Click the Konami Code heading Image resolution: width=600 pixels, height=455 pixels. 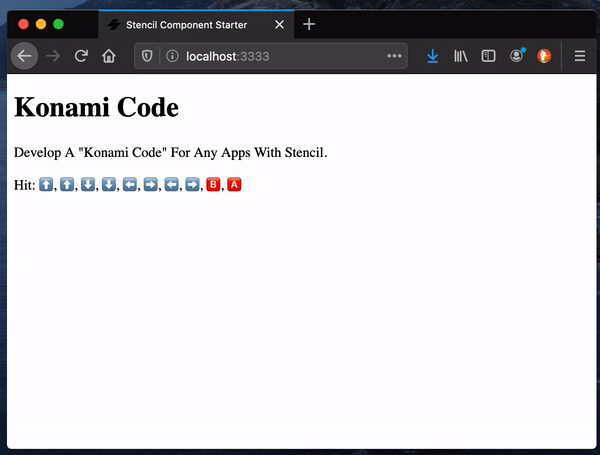96,107
